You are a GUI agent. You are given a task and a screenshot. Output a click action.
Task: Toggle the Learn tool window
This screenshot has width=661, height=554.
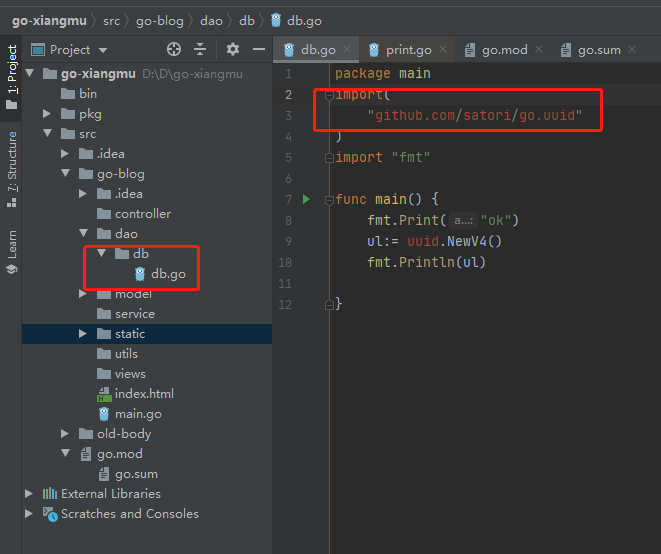pos(11,252)
